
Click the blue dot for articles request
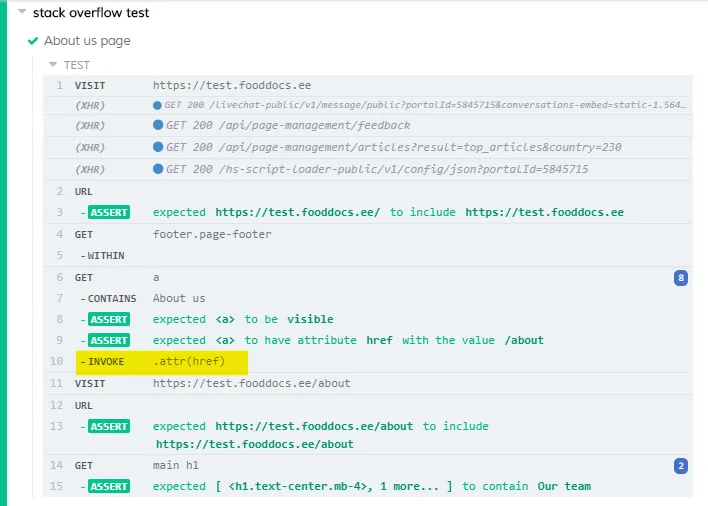[x=157, y=148]
